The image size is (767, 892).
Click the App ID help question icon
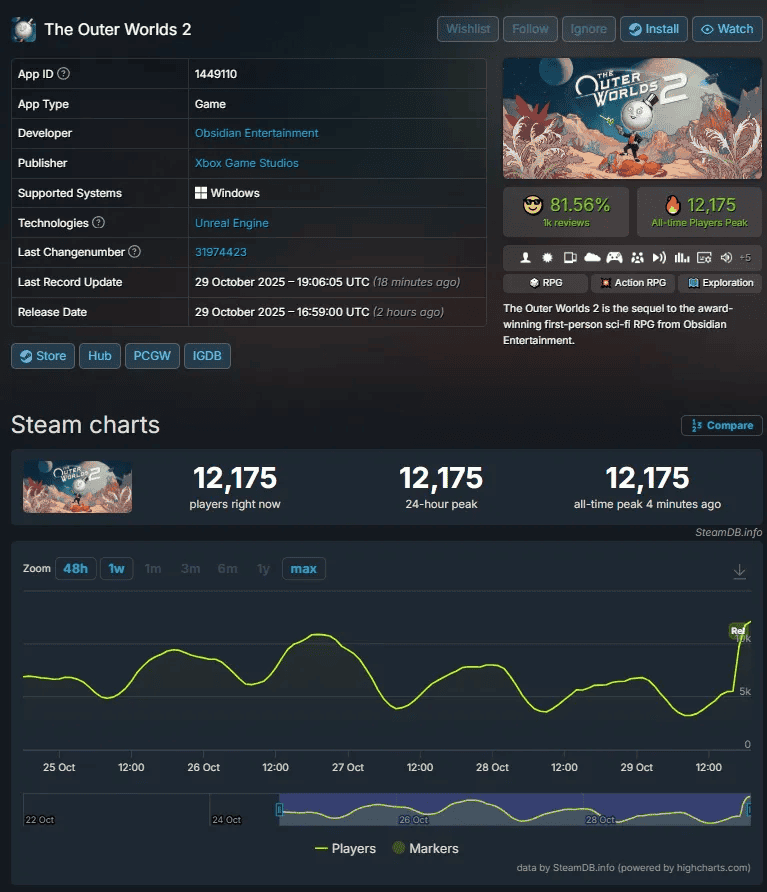coord(64,74)
